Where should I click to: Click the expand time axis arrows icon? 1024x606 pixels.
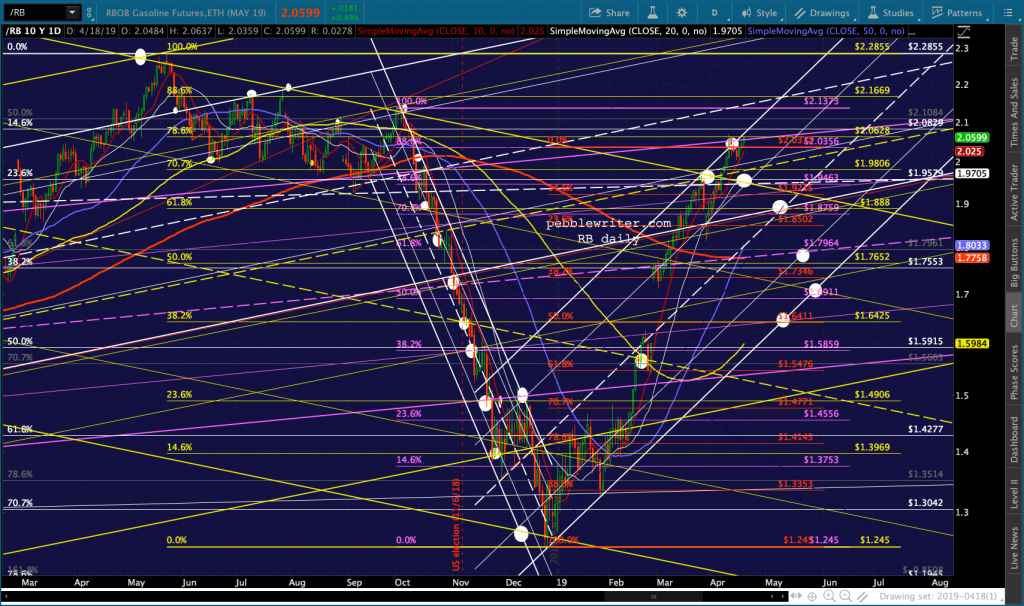pos(796,596)
